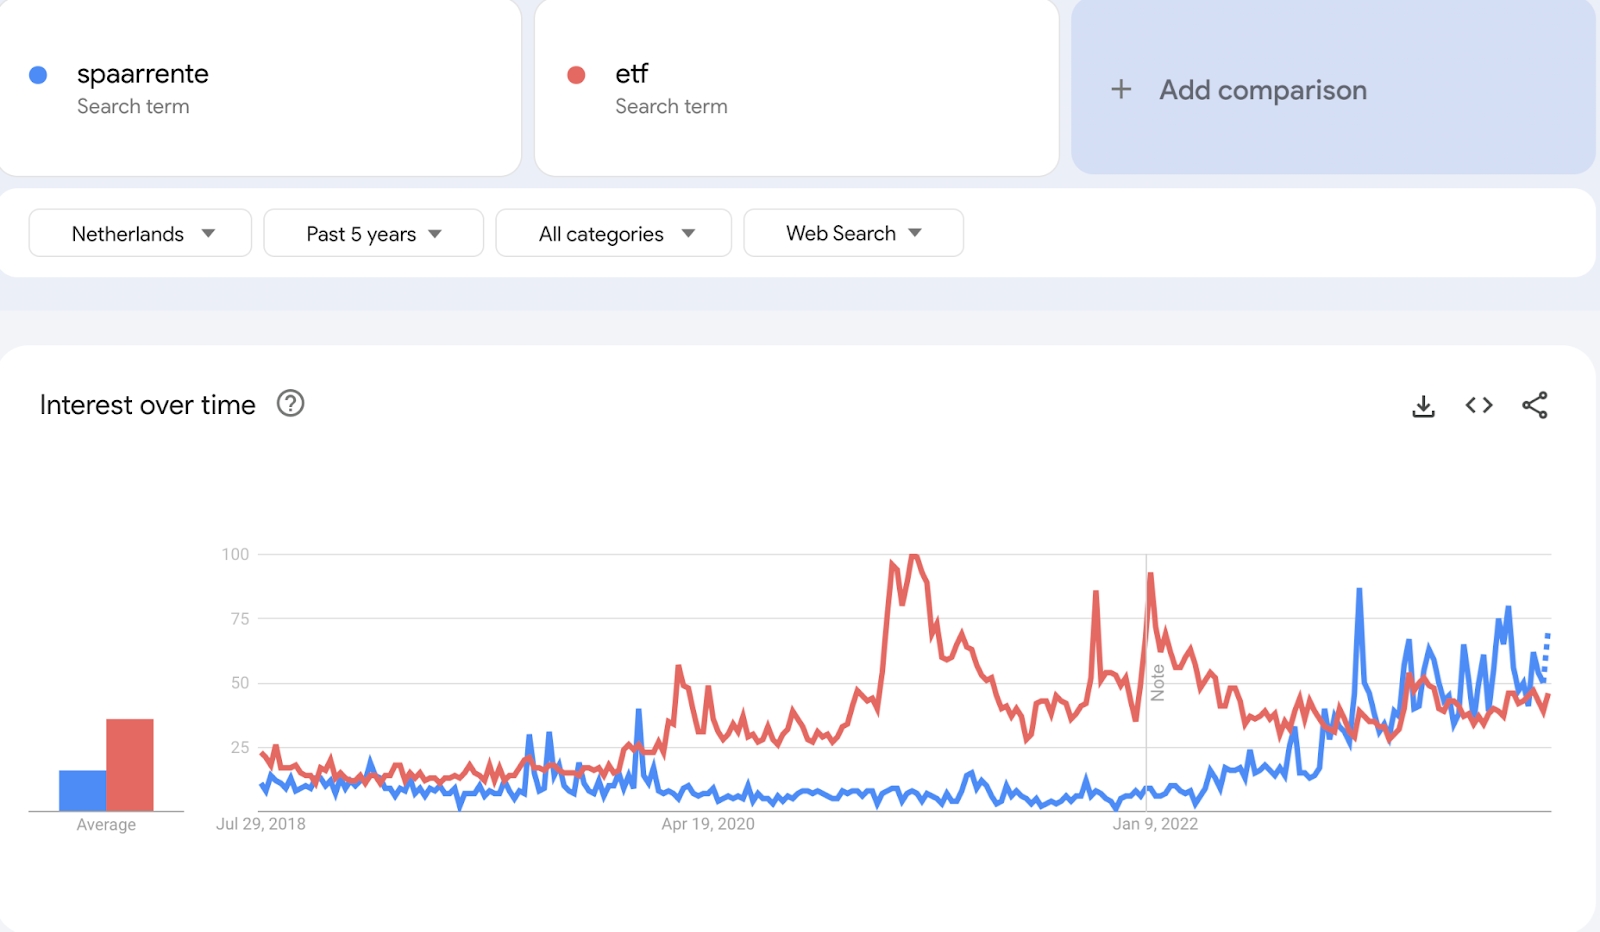
Task: Expand the Web Search type dropdown
Action: click(x=853, y=233)
